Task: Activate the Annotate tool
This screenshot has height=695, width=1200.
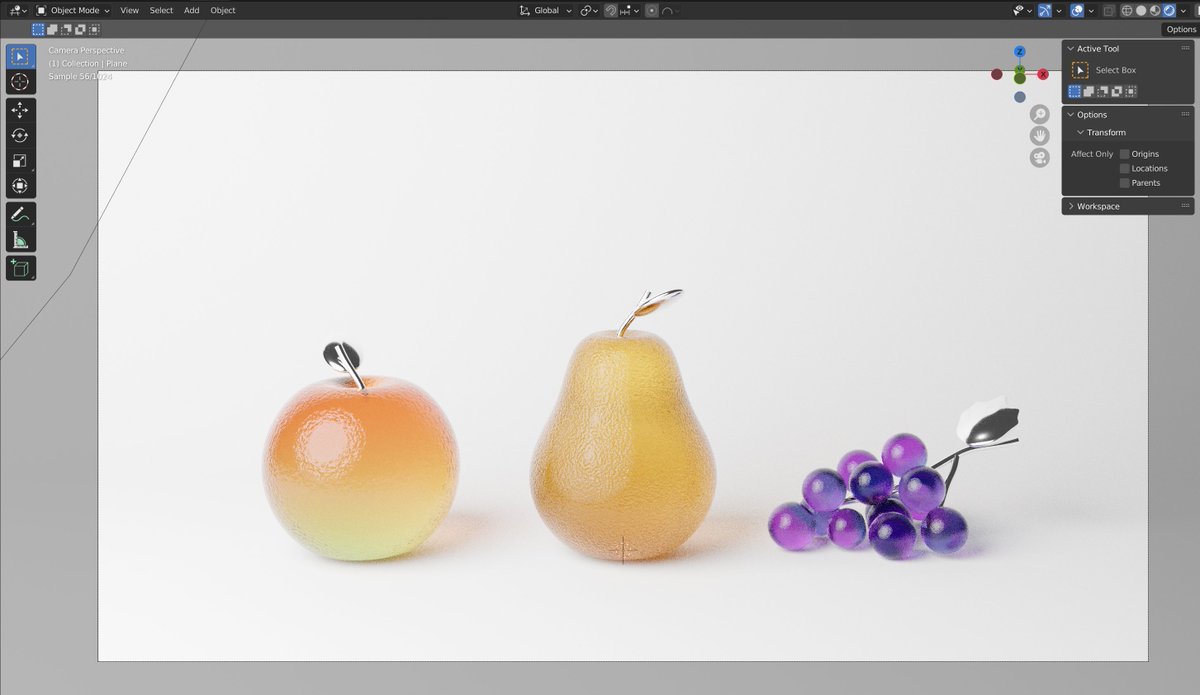Action: (20, 214)
